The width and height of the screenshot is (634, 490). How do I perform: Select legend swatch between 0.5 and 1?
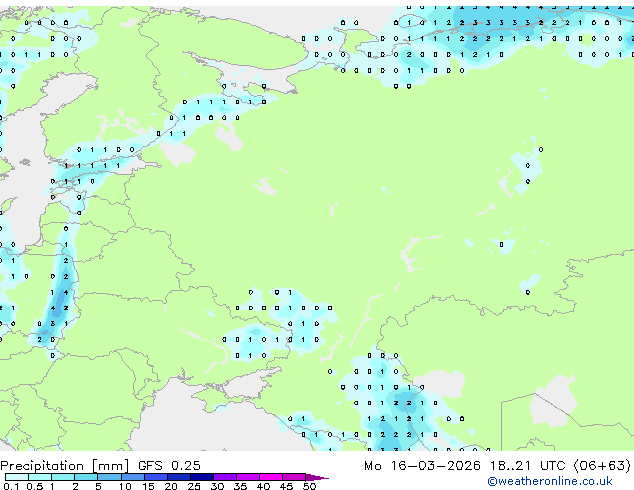click(x=40, y=477)
